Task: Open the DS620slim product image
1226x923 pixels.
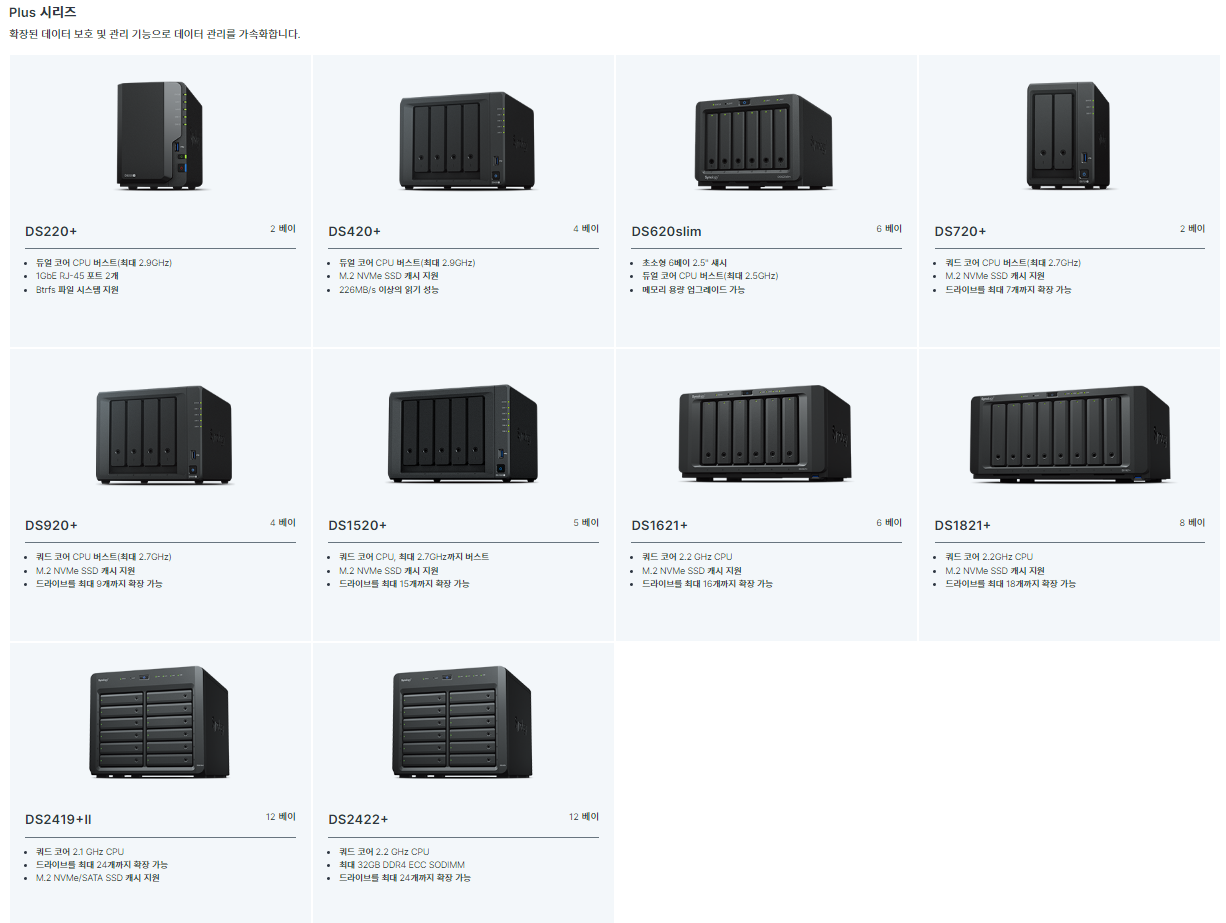Action: point(764,141)
